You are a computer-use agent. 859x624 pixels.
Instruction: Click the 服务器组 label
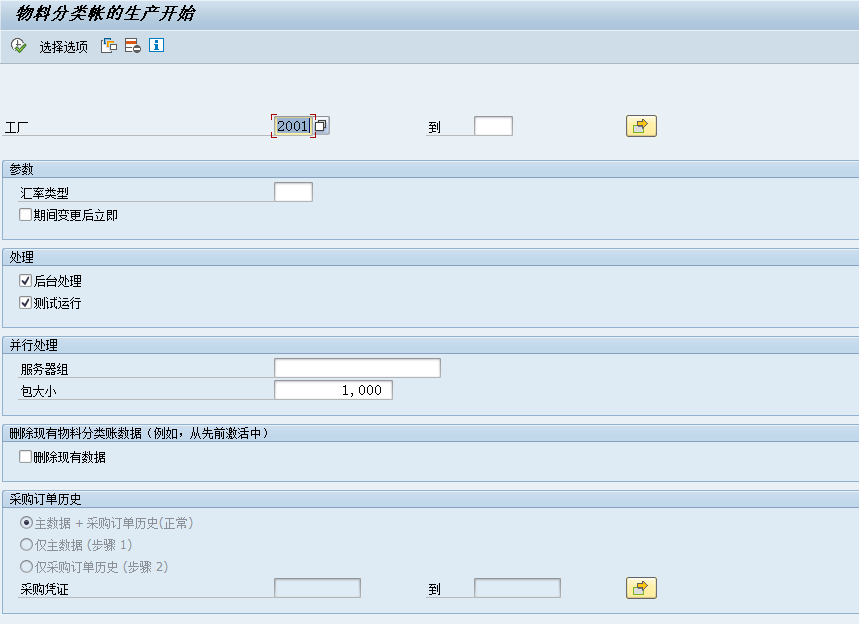click(44, 370)
